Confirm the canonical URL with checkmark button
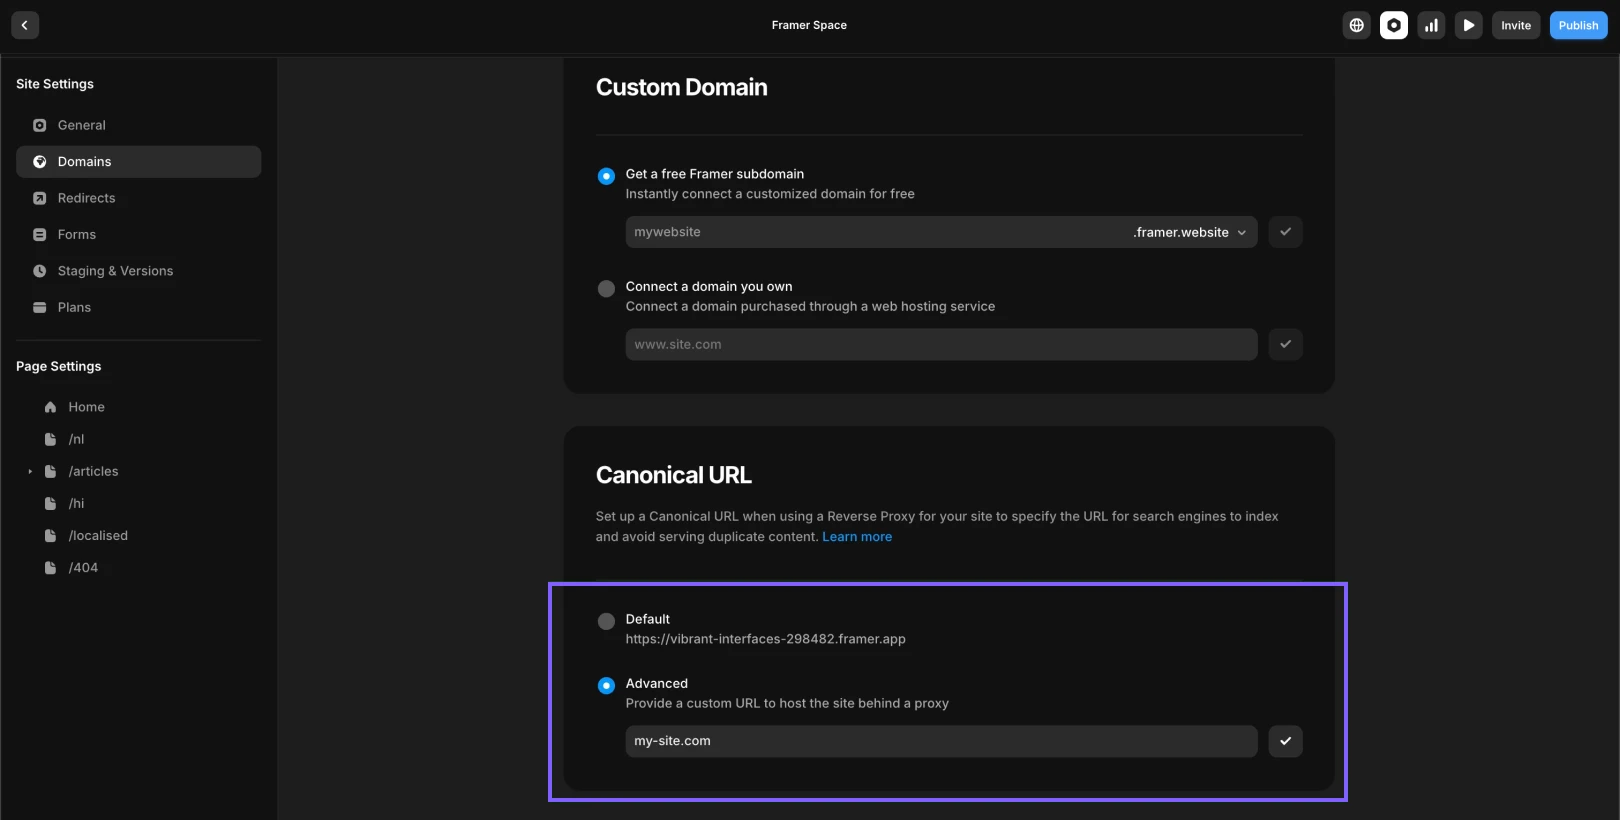 (1286, 741)
